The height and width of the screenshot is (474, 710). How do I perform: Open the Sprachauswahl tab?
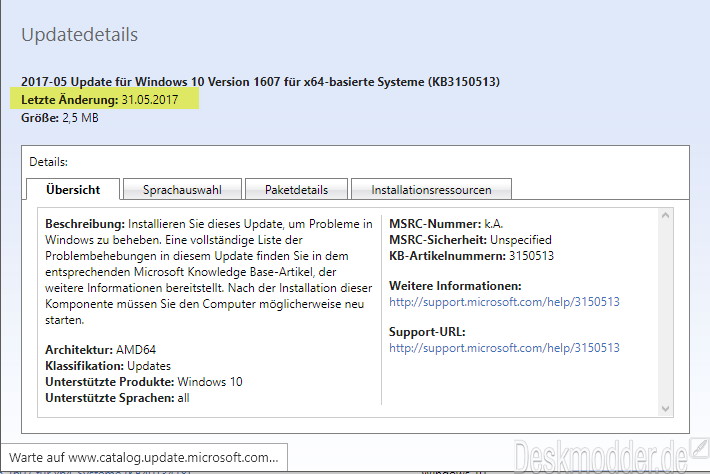(182, 190)
